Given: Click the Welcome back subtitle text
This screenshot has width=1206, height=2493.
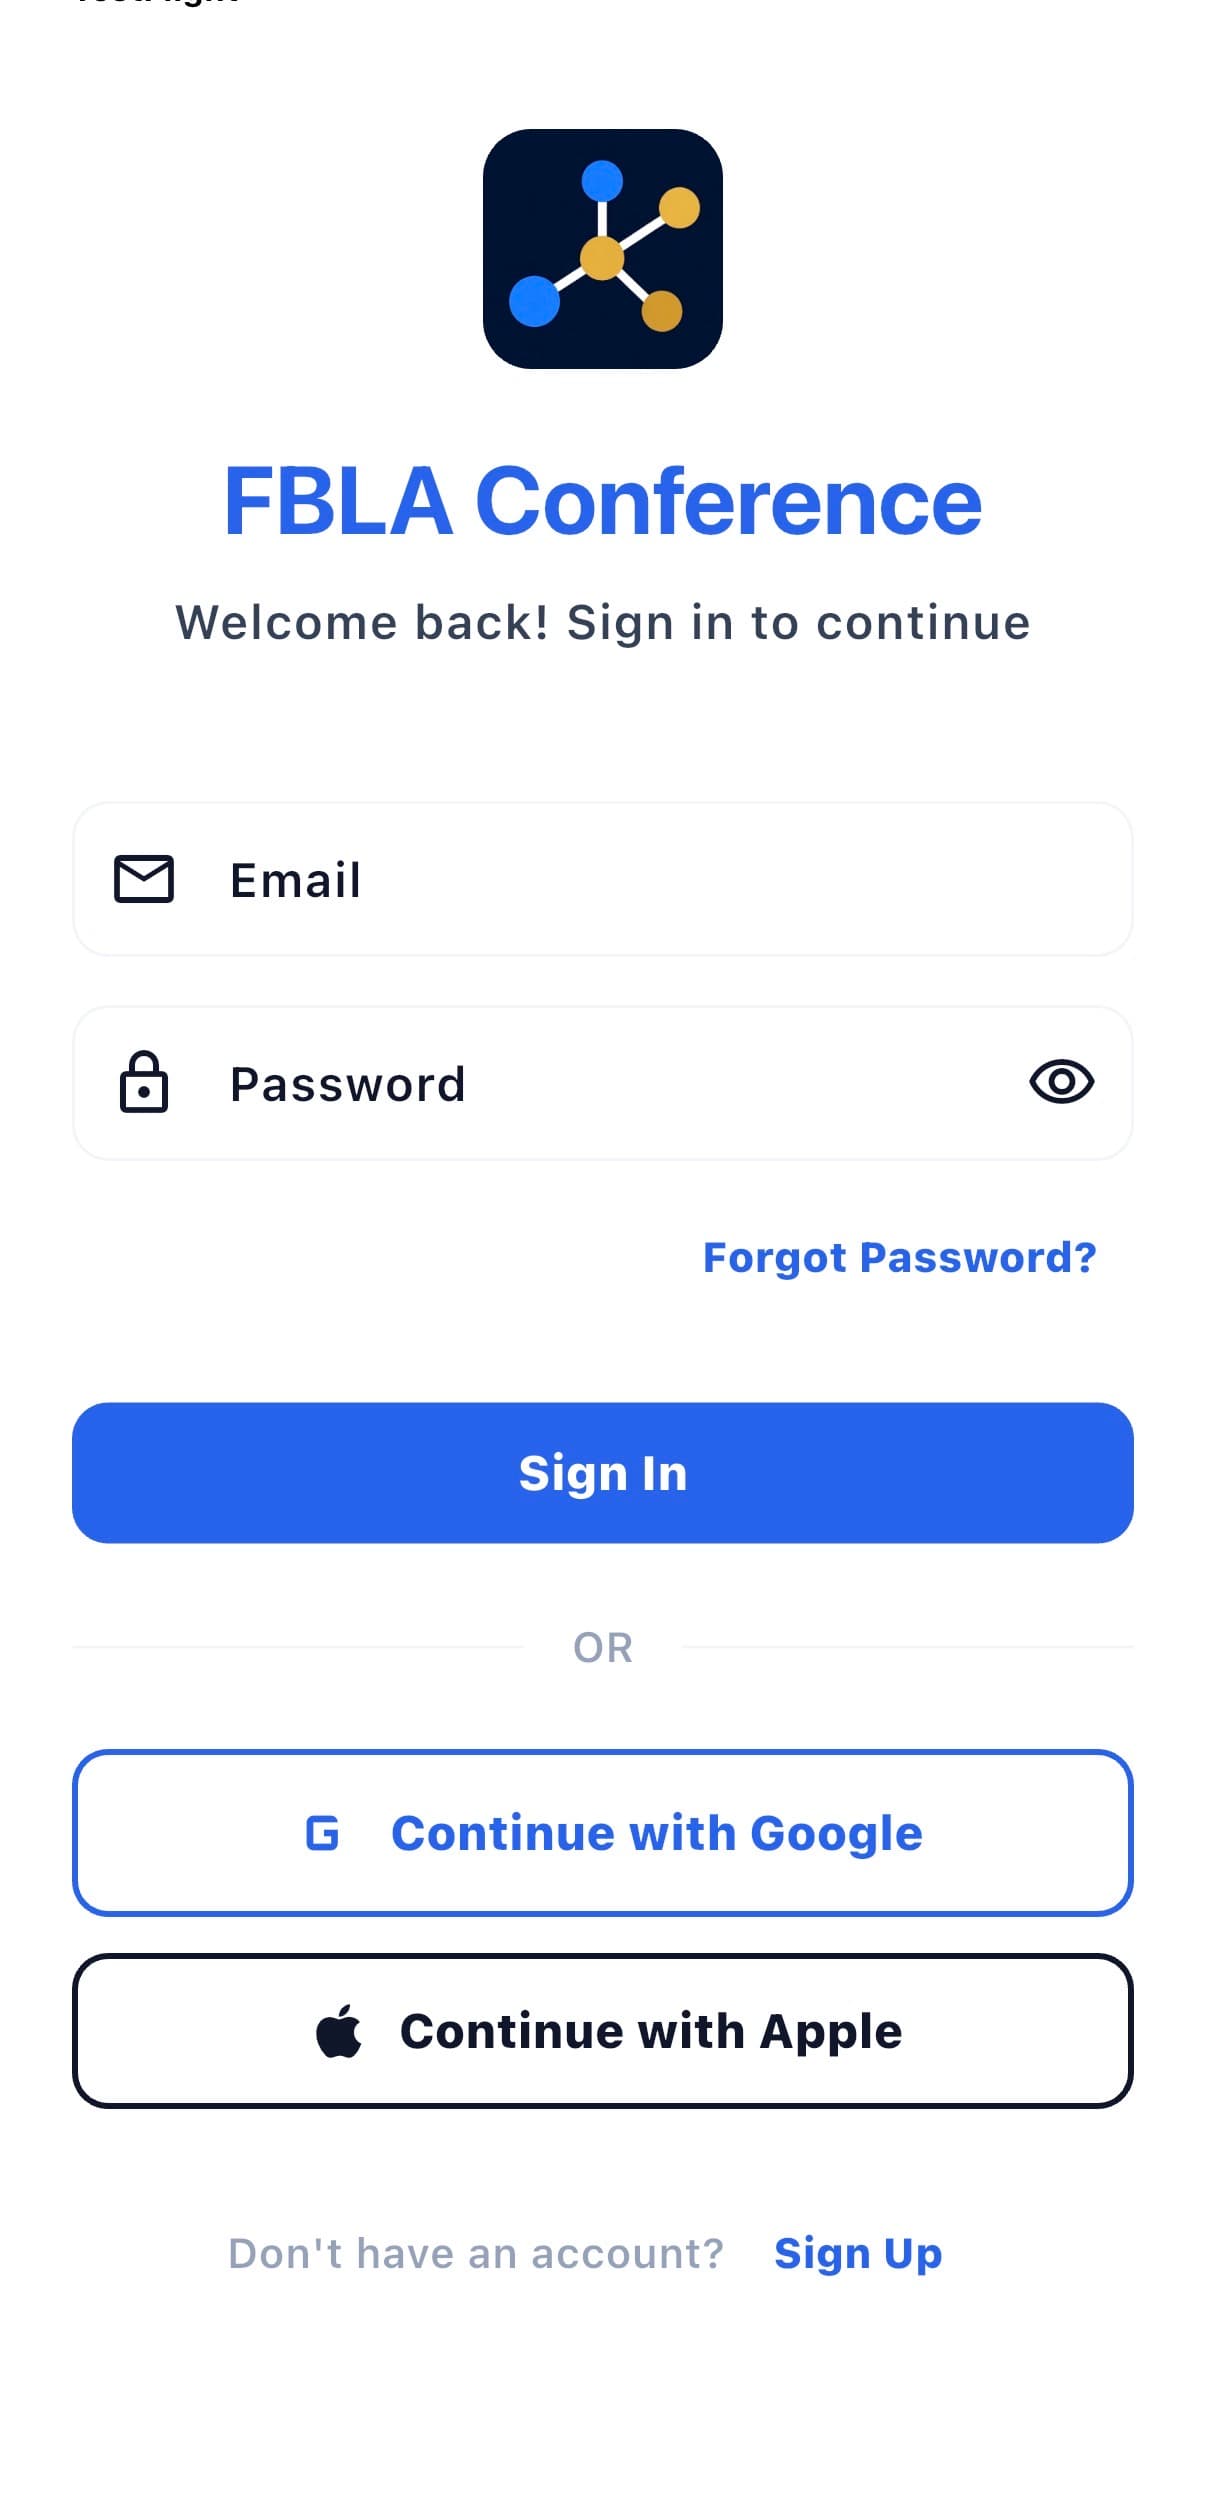Looking at the screenshot, I should click(x=602, y=622).
